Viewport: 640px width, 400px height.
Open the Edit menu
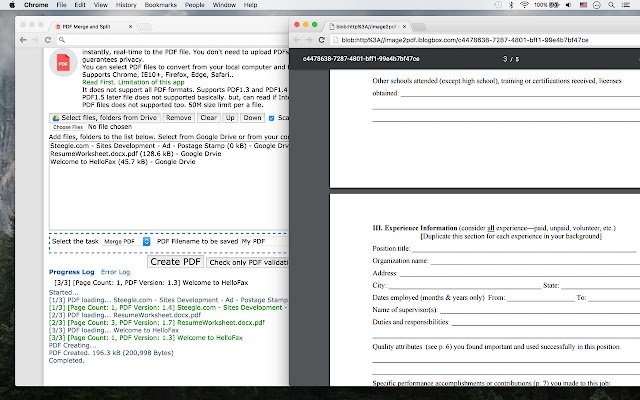click(80, 5)
